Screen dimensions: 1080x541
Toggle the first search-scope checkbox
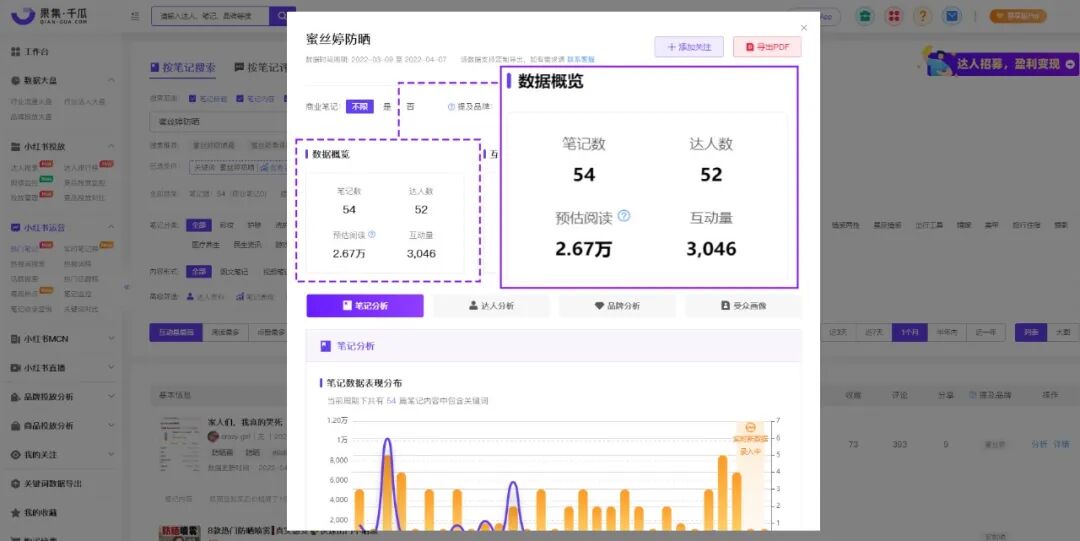[192, 99]
